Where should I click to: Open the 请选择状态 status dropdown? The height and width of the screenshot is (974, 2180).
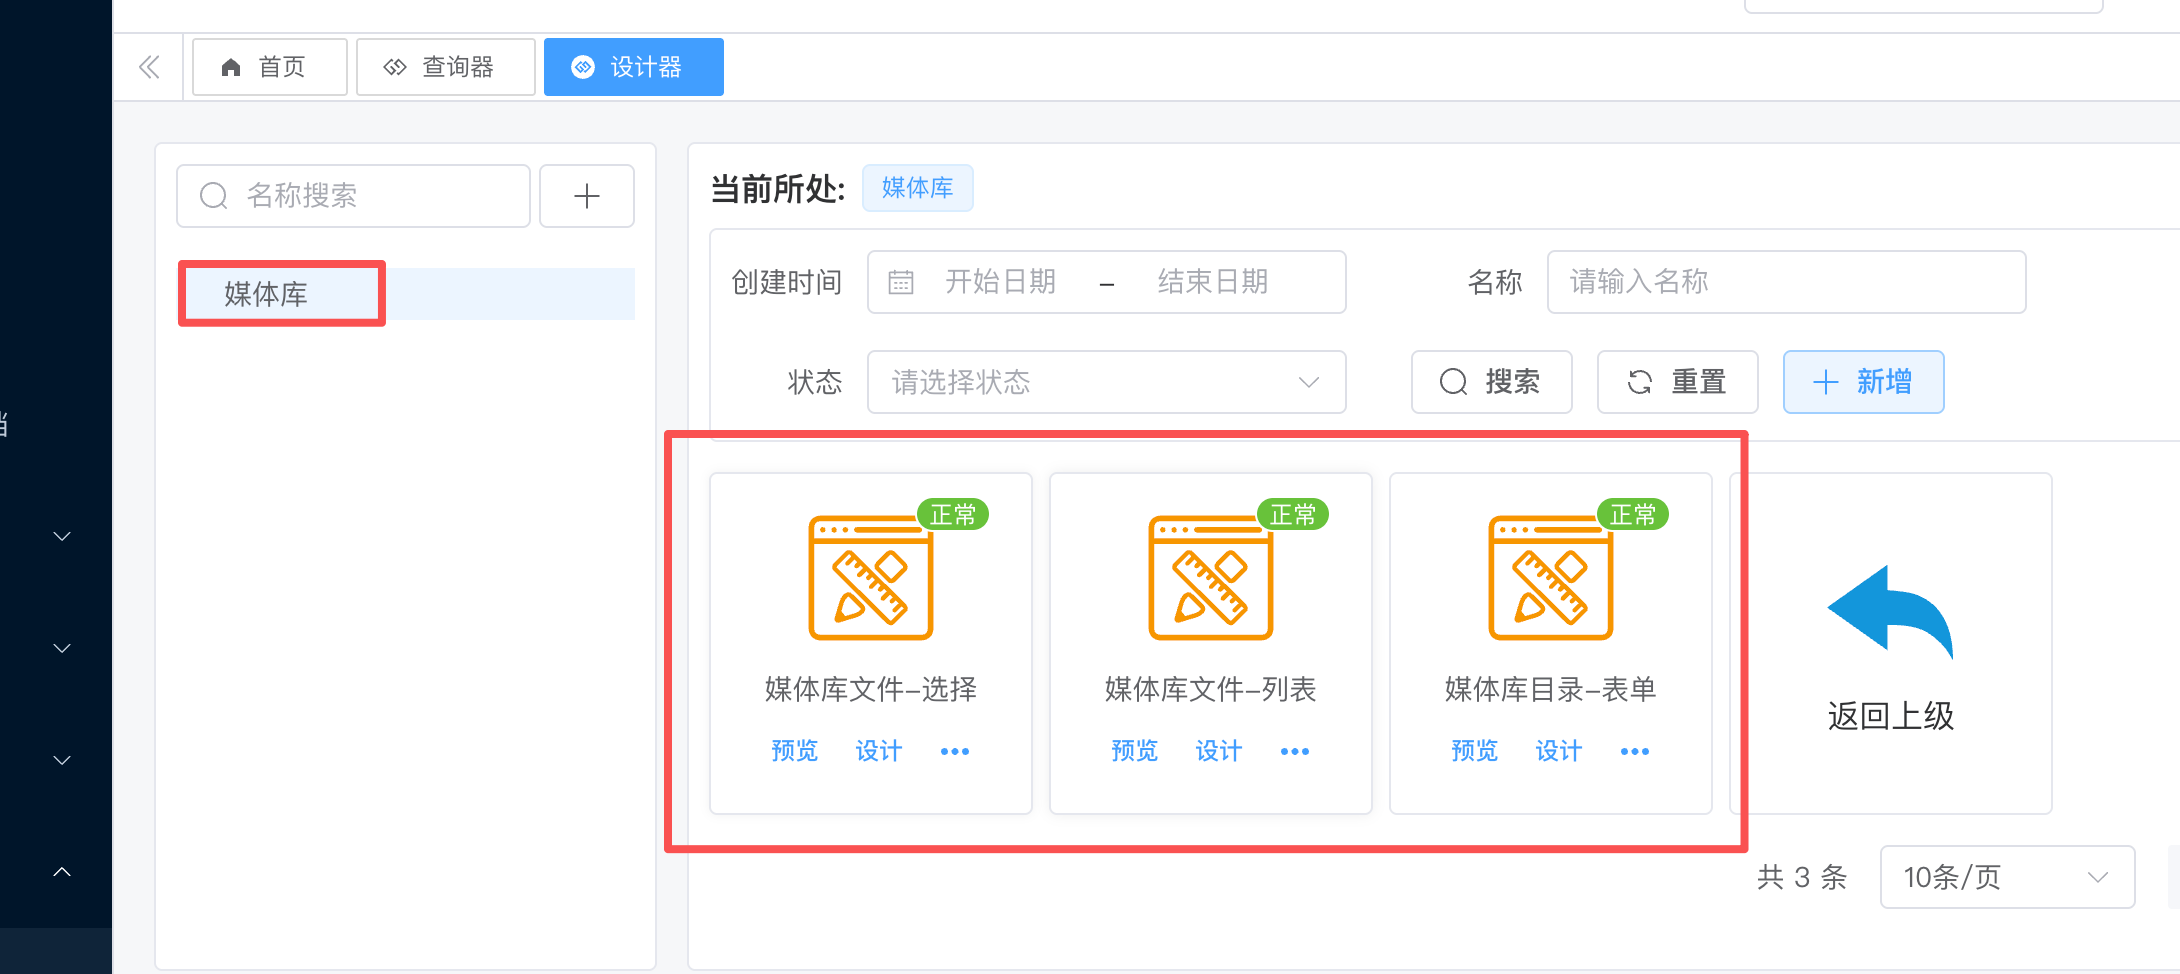pyautogui.click(x=1106, y=382)
